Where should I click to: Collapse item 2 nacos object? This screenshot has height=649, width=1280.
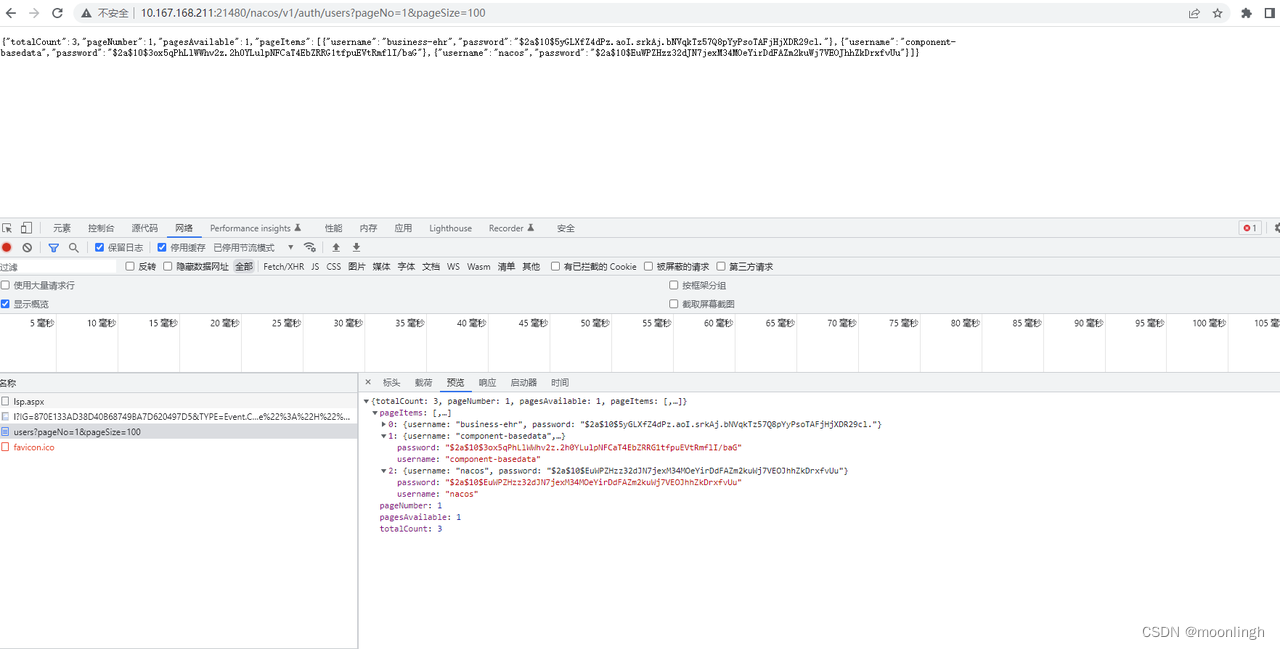pos(384,470)
